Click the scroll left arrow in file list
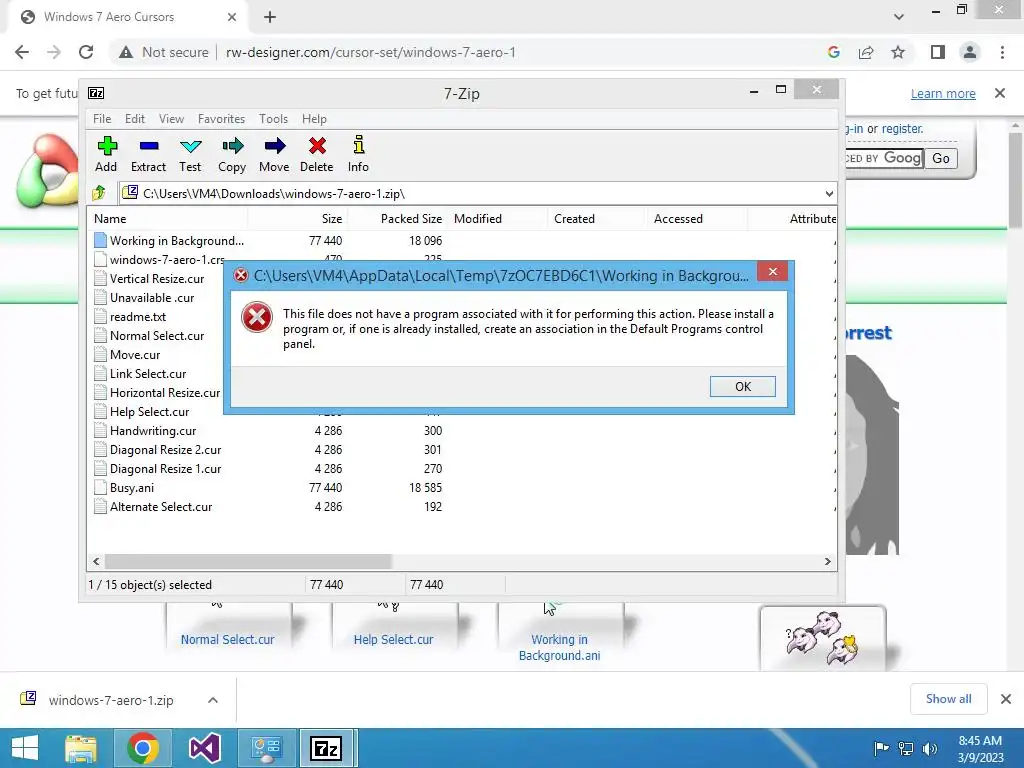Image resolution: width=1024 pixels, height=768 pixels. pyautogui.click(x=97, y=562)
